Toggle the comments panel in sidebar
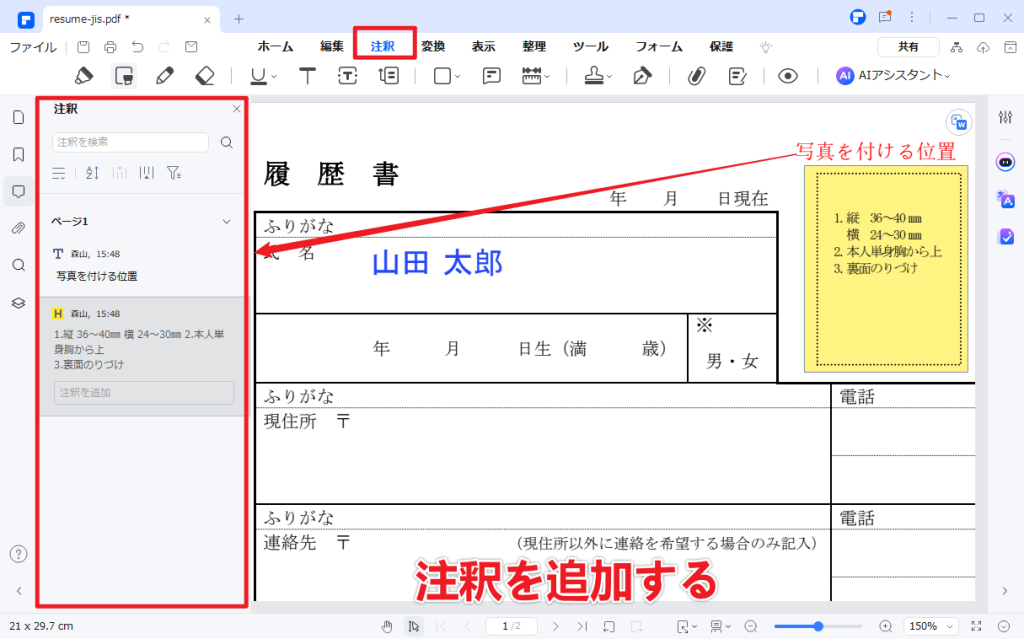Viewport: 1024px width, 639px height. click(x=18, y=191)
